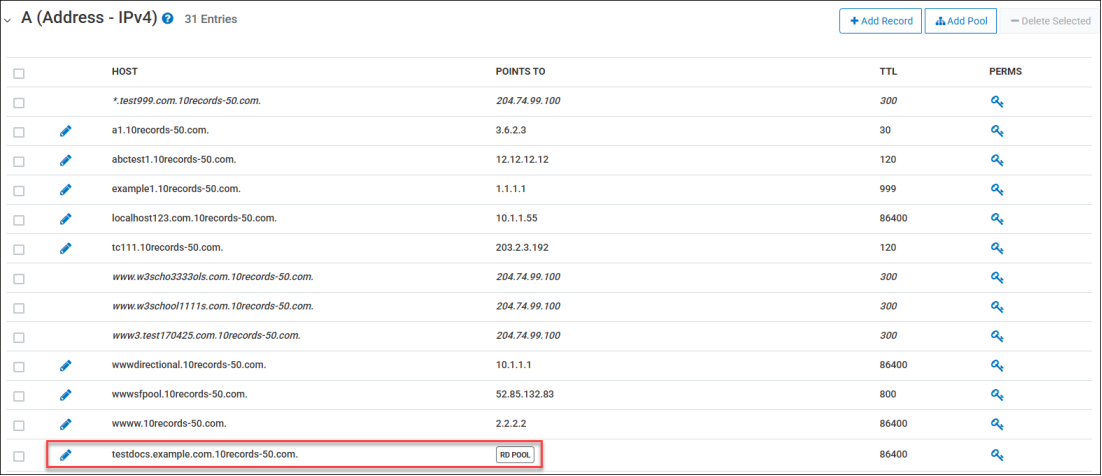Sort by the POINTS TO column header
1102x476 pixels.
(520, 72)
